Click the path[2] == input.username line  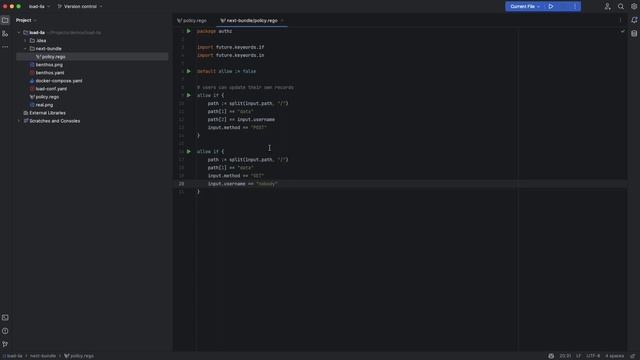241,119
